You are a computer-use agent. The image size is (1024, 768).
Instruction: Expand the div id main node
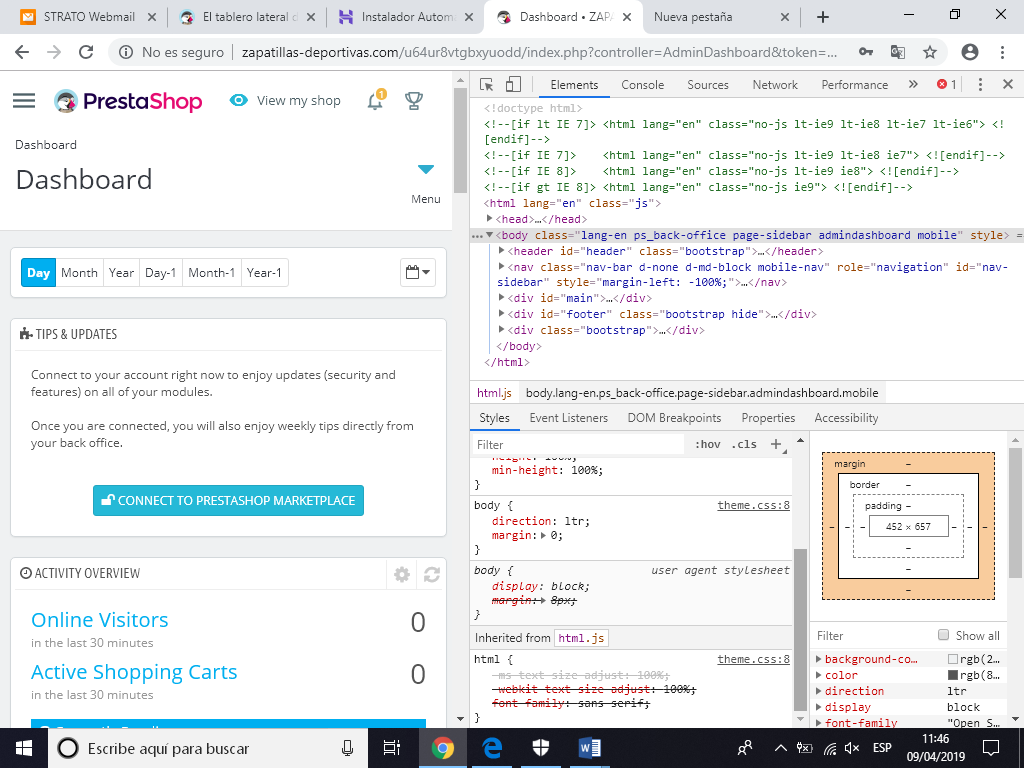[x=502, y=298]
